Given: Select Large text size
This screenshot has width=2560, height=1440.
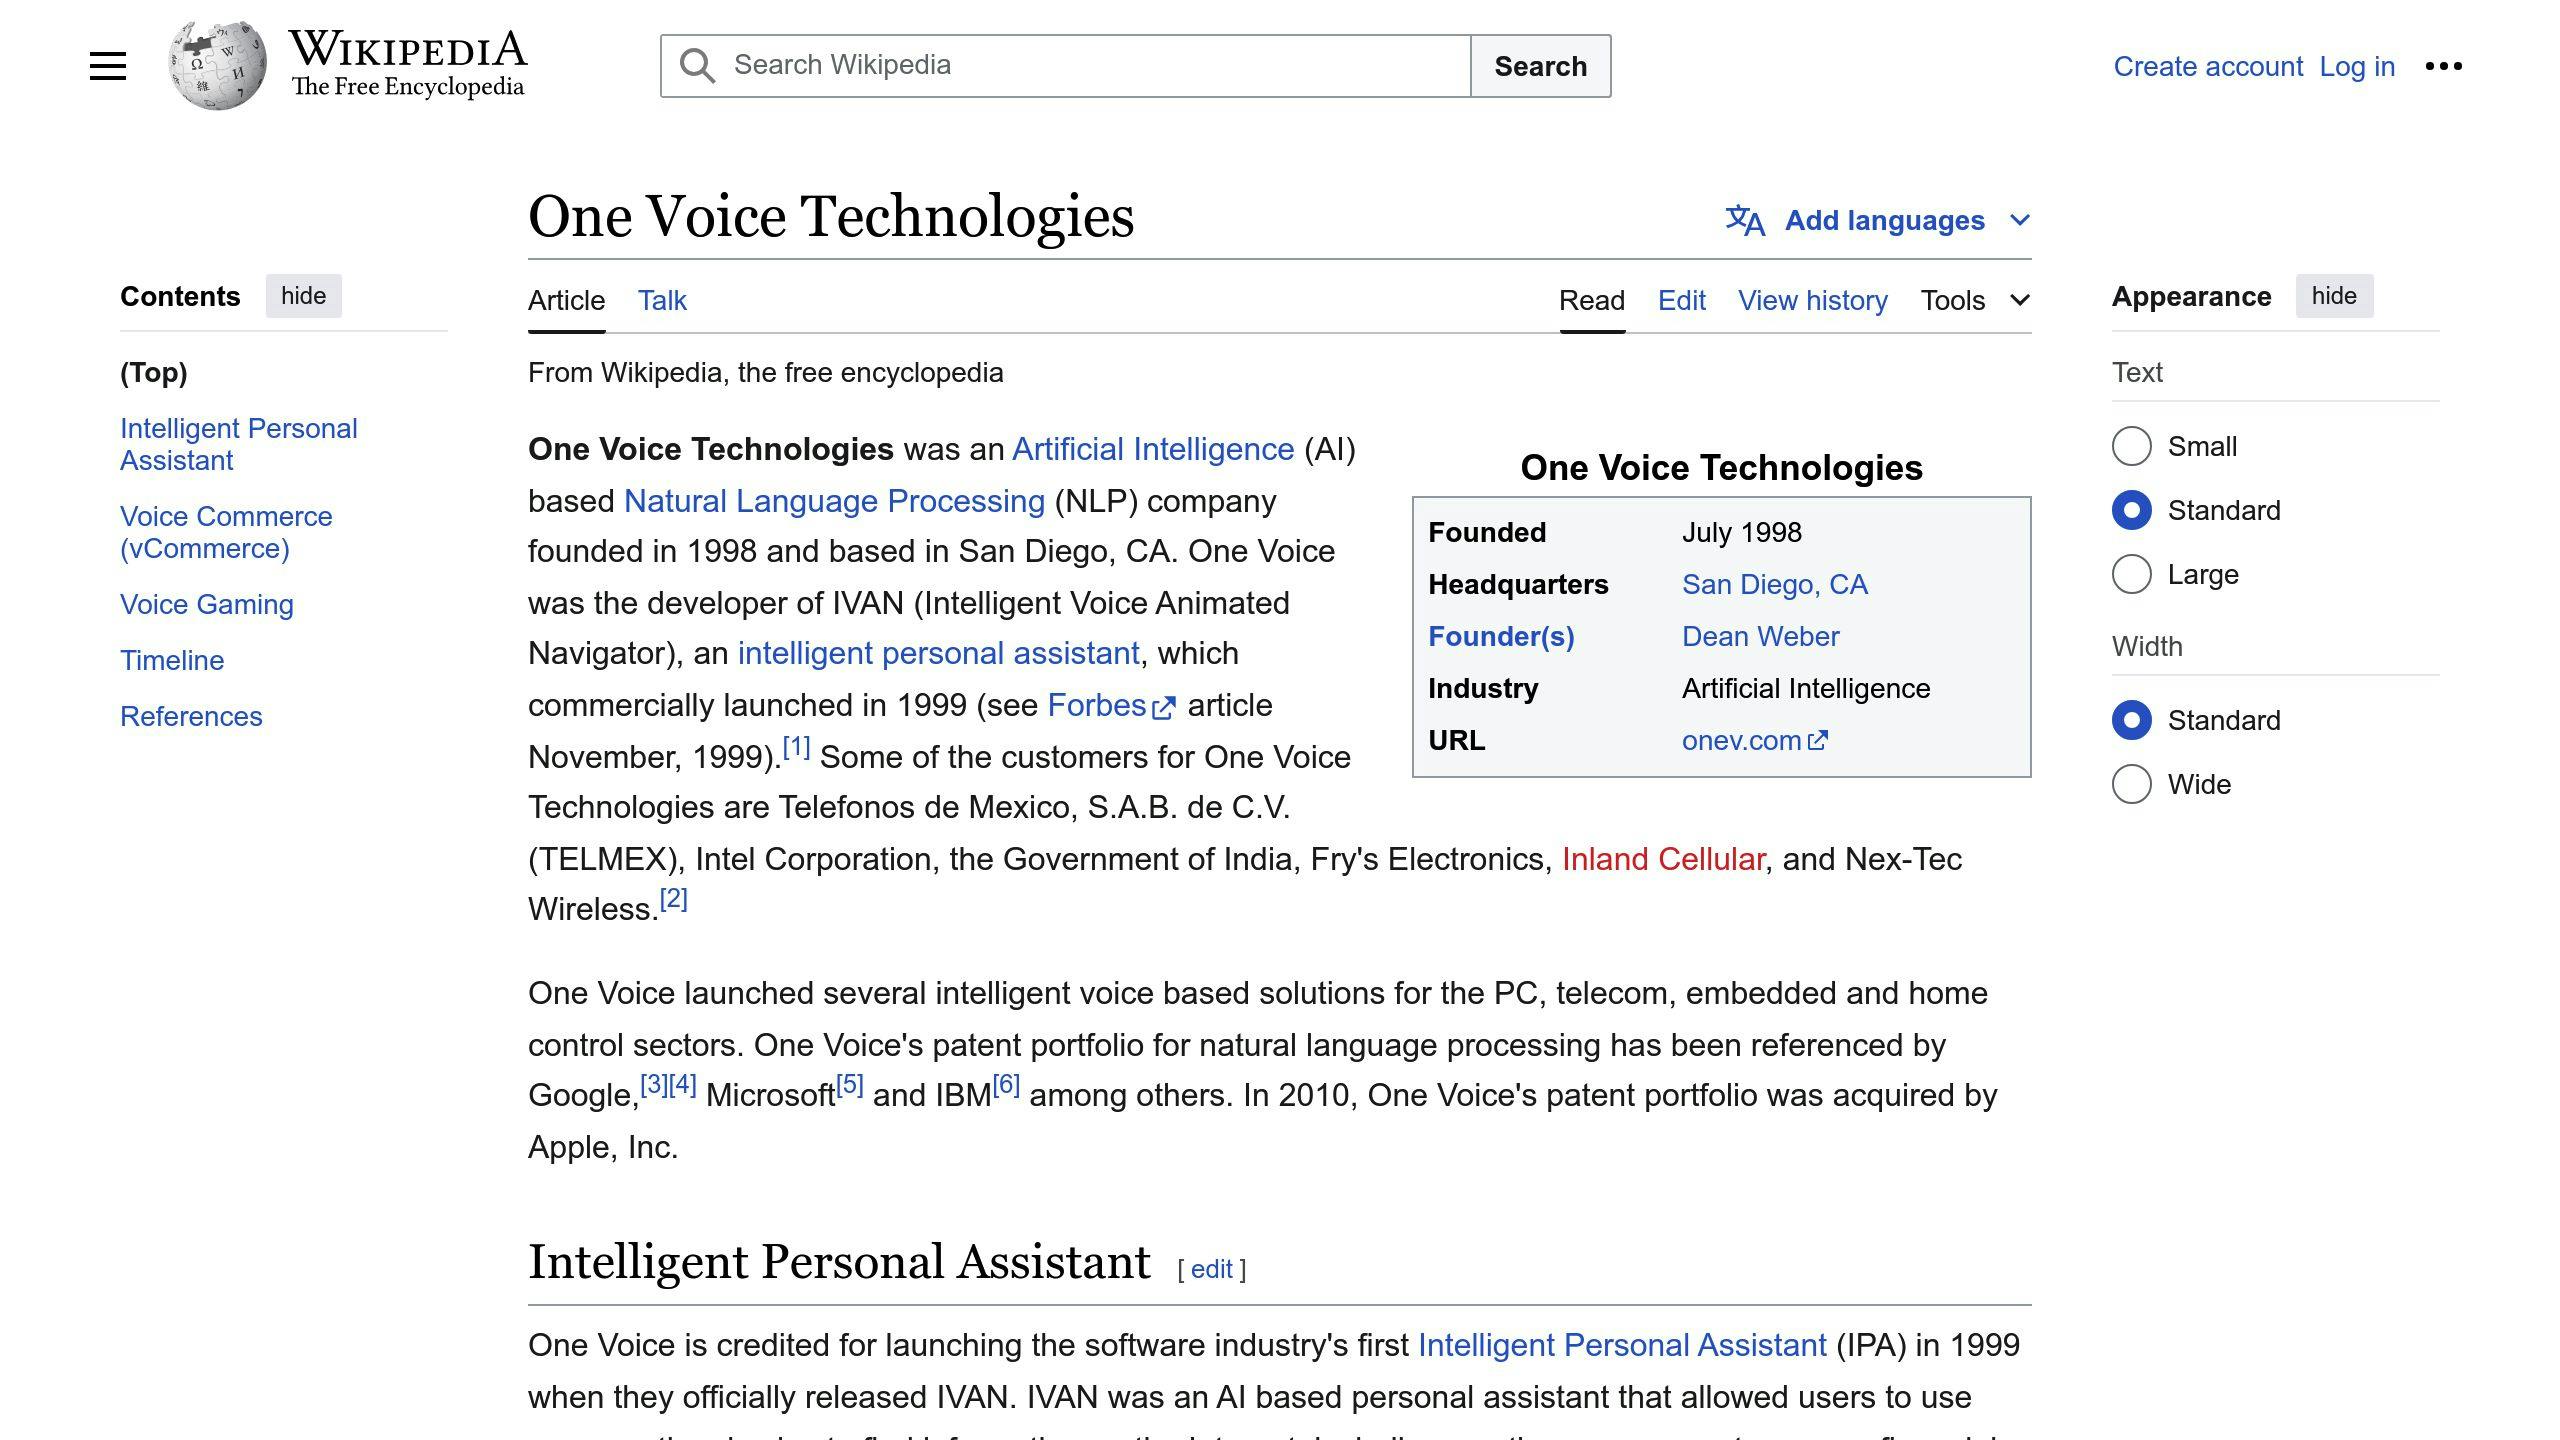Looking at the screenshot, I should click(x=2131, y=574).
